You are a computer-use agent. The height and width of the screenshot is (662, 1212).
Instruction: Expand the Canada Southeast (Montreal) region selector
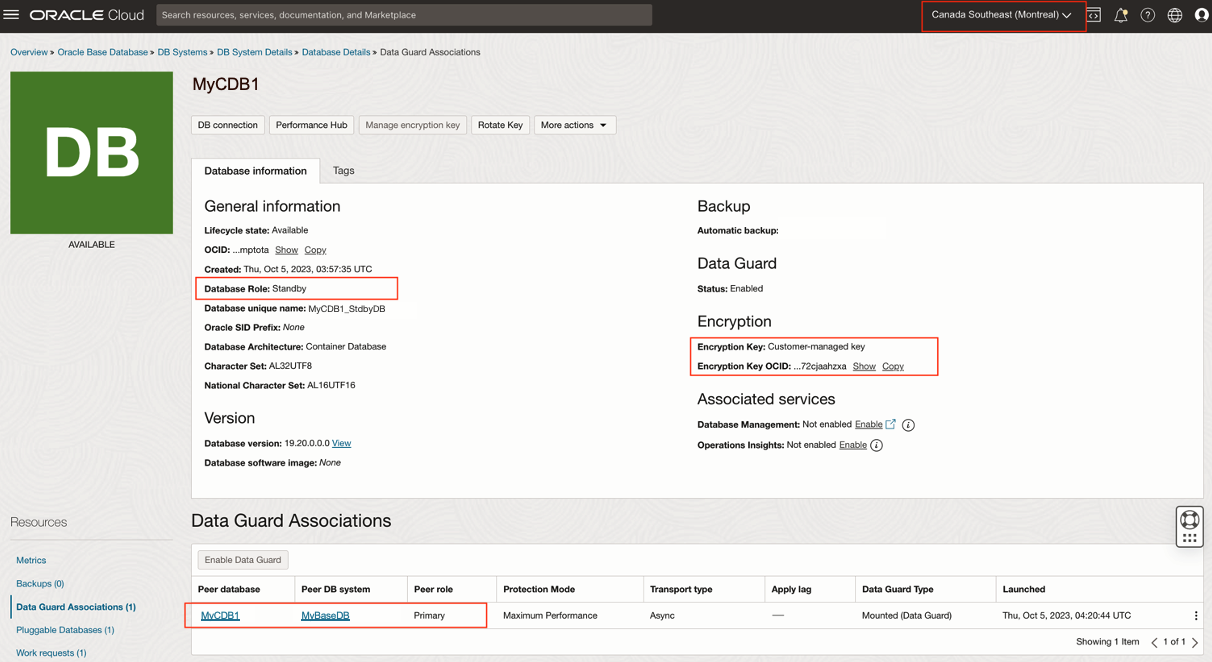click(x=1002, y=15)
